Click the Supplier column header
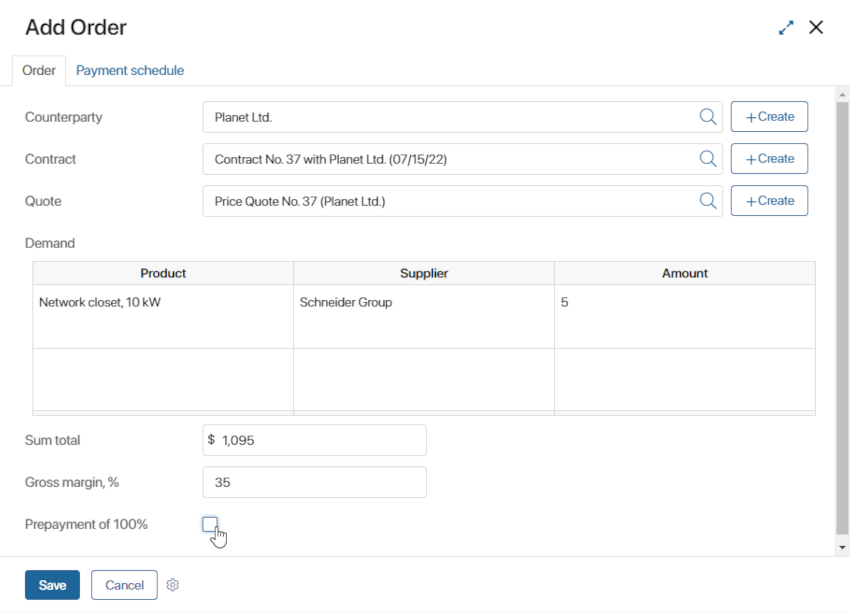 424,273
